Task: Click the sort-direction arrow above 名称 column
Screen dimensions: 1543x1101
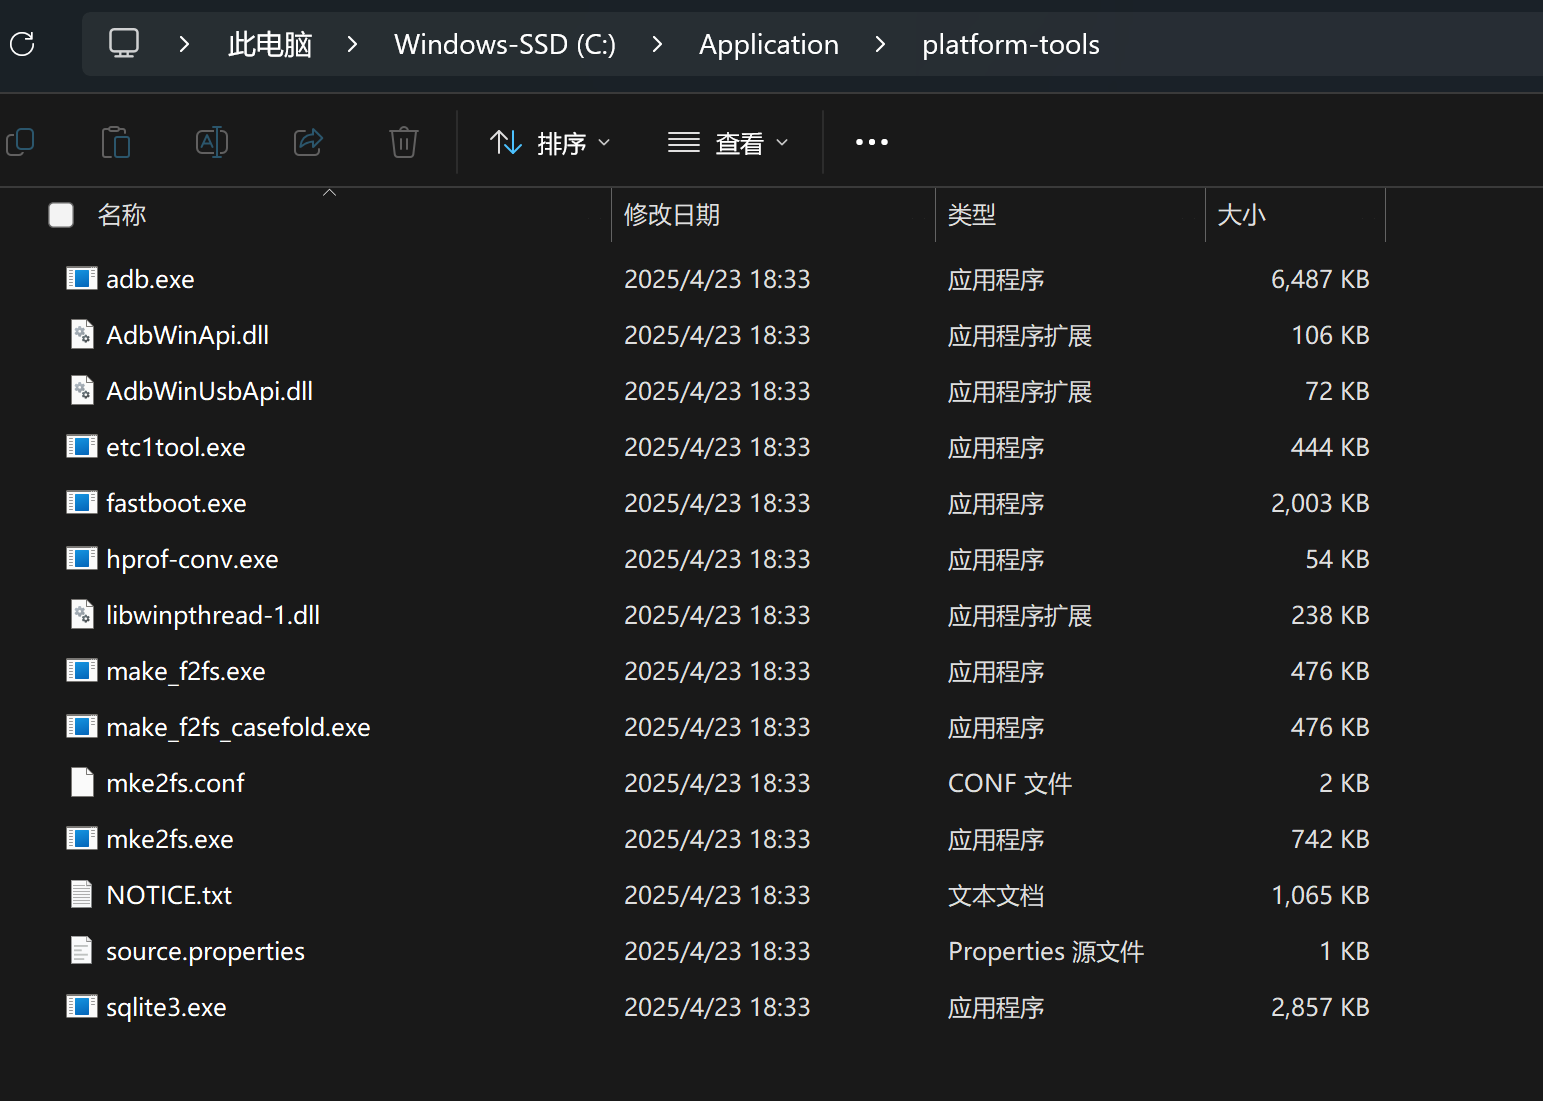Action: coord(329,192)
